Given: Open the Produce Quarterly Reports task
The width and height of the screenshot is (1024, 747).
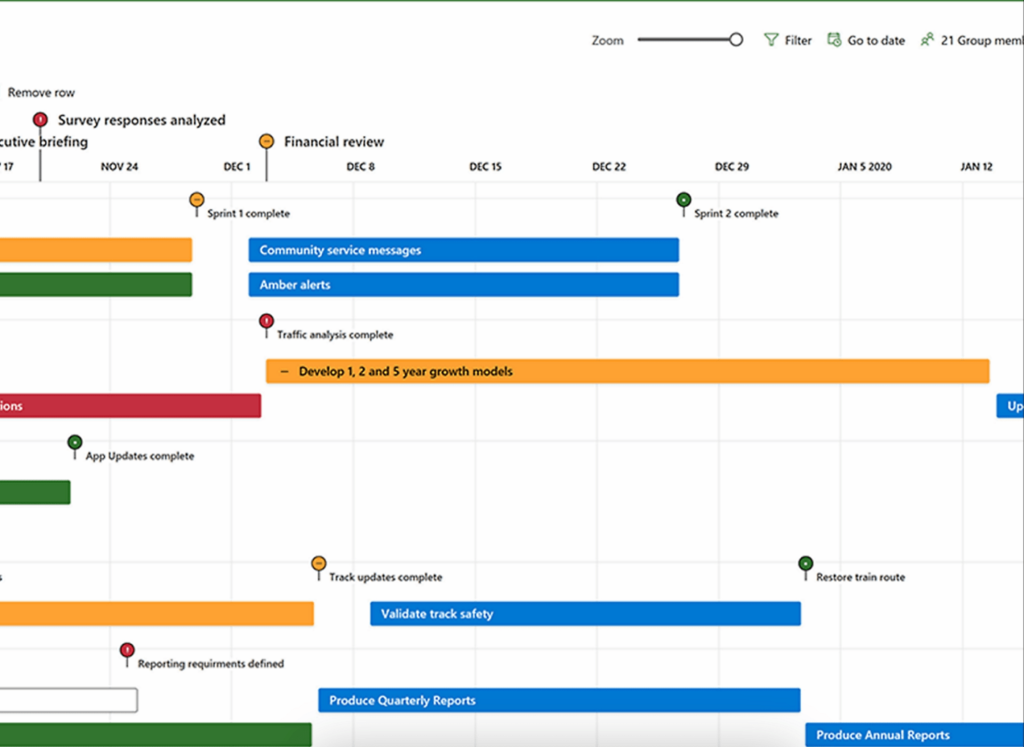Looking at the screenshot, I should coord(558,700).
